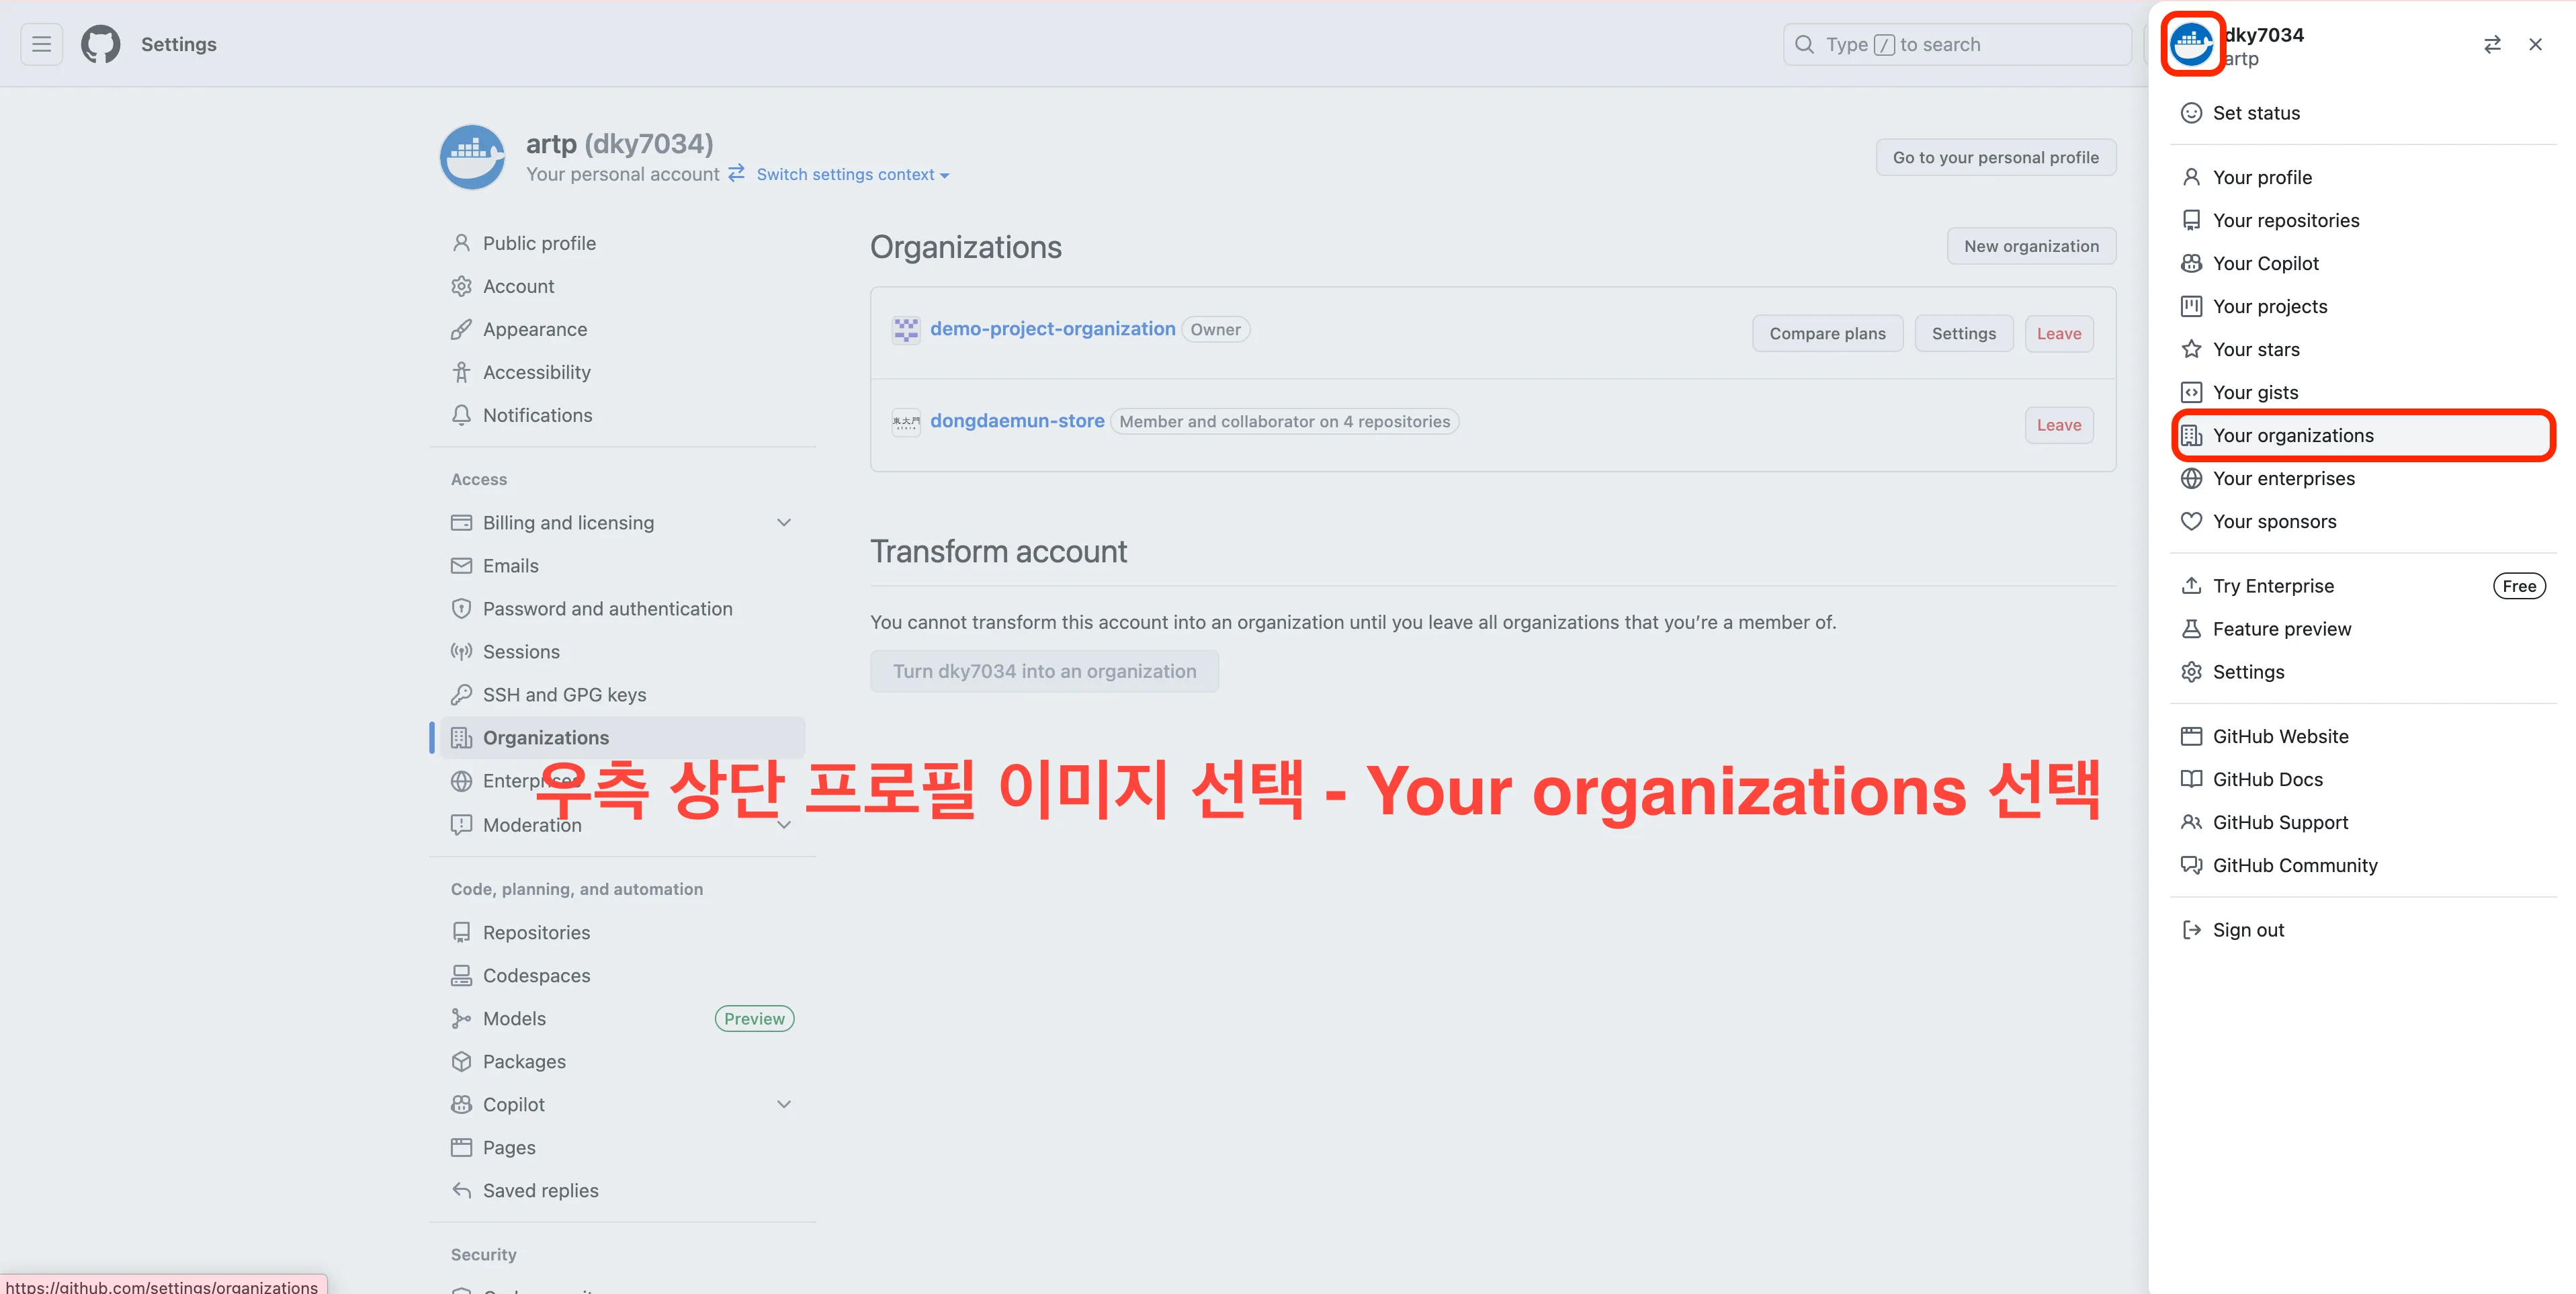Open demo-project-organization link
2576x1294 pixels.
[1052, 329]
